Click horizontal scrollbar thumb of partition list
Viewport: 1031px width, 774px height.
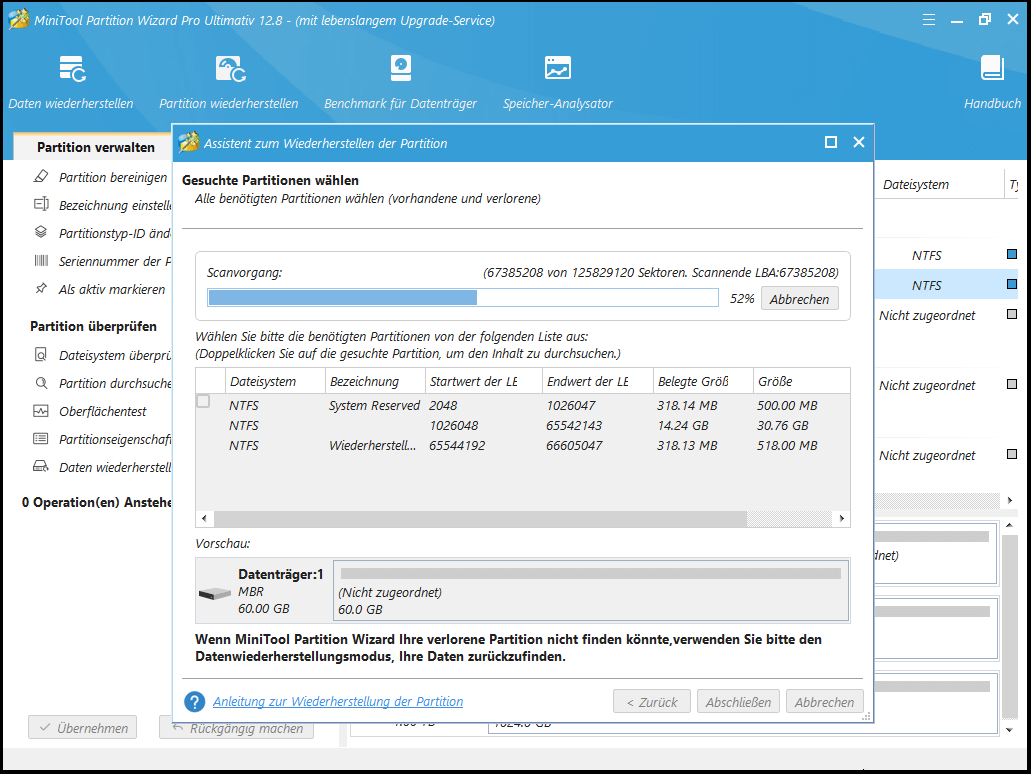coord(480,518)
